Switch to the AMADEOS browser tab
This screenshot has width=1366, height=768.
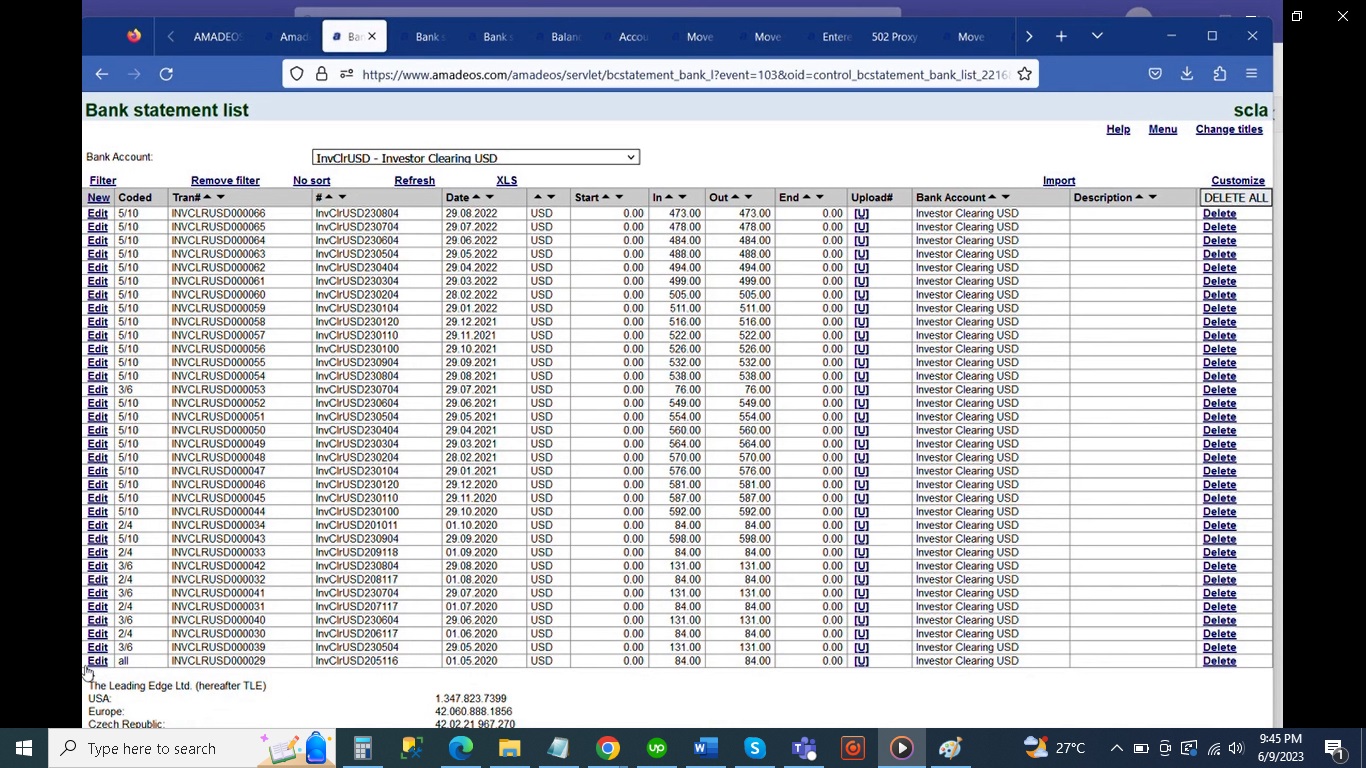(217, 37)
